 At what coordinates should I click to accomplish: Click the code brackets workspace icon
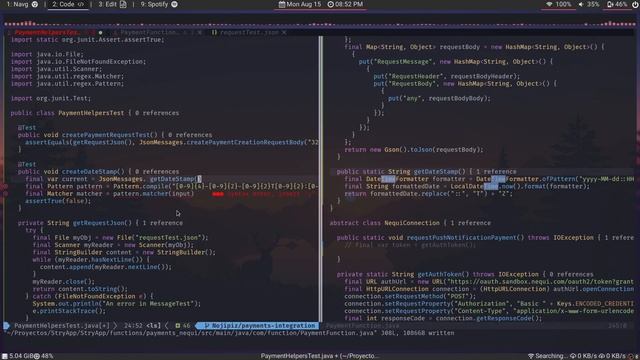(81, 4)
